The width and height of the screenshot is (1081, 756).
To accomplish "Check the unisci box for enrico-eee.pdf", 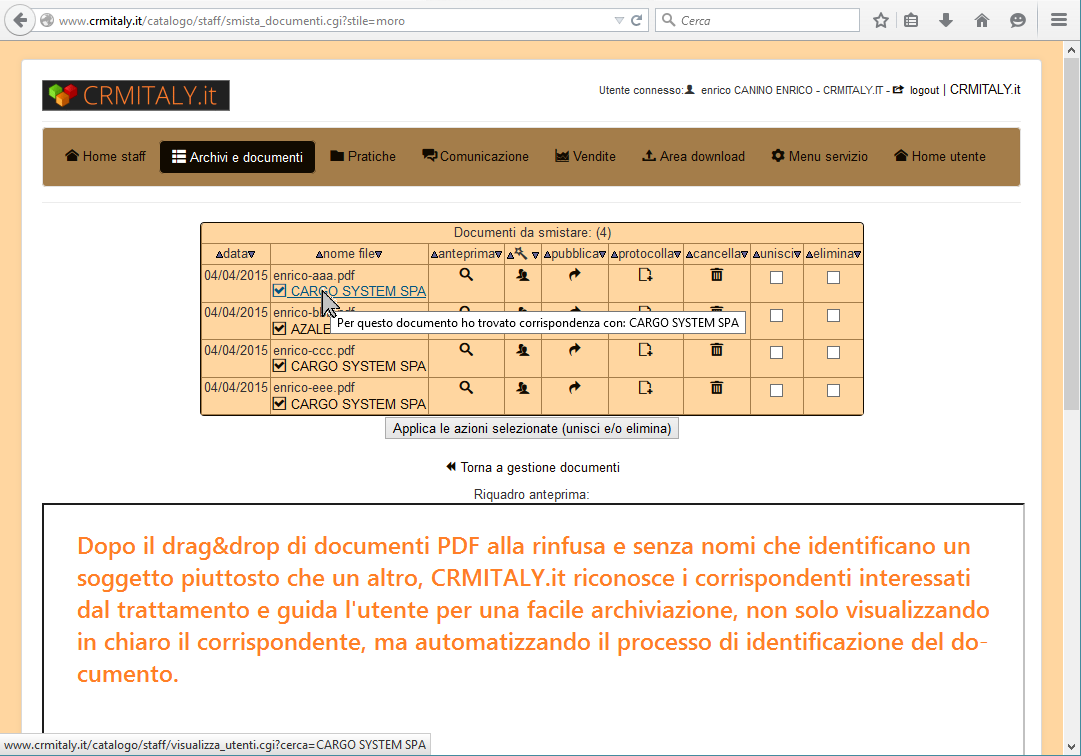I will pyautogui.click(x=776, y=391).
